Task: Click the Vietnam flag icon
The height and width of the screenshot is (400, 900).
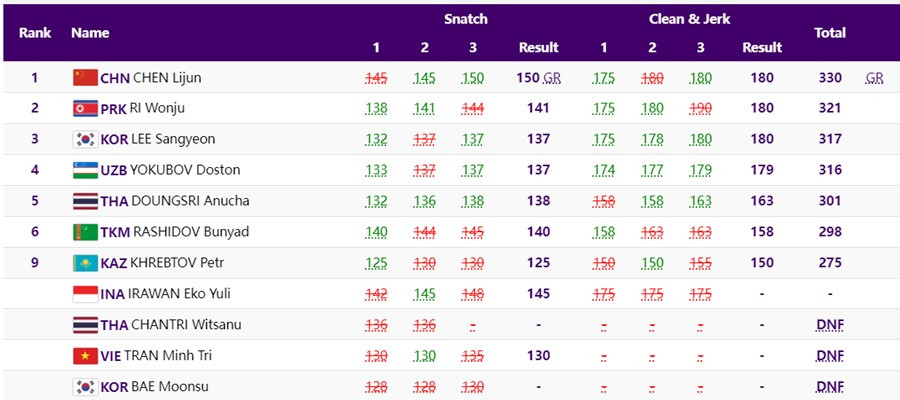Action: [x=84, y=356]
